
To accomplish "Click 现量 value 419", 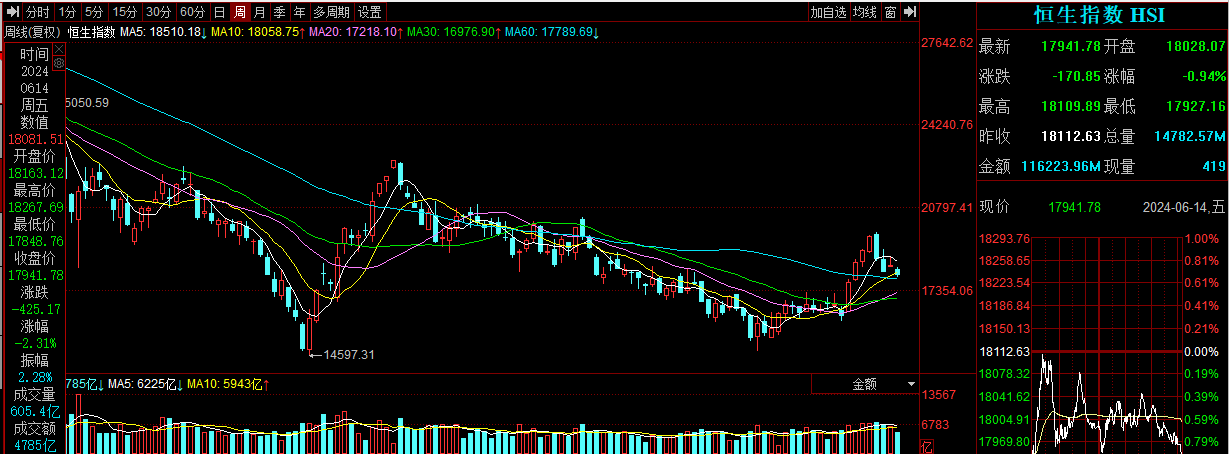I will click(x=1214, y=167).
